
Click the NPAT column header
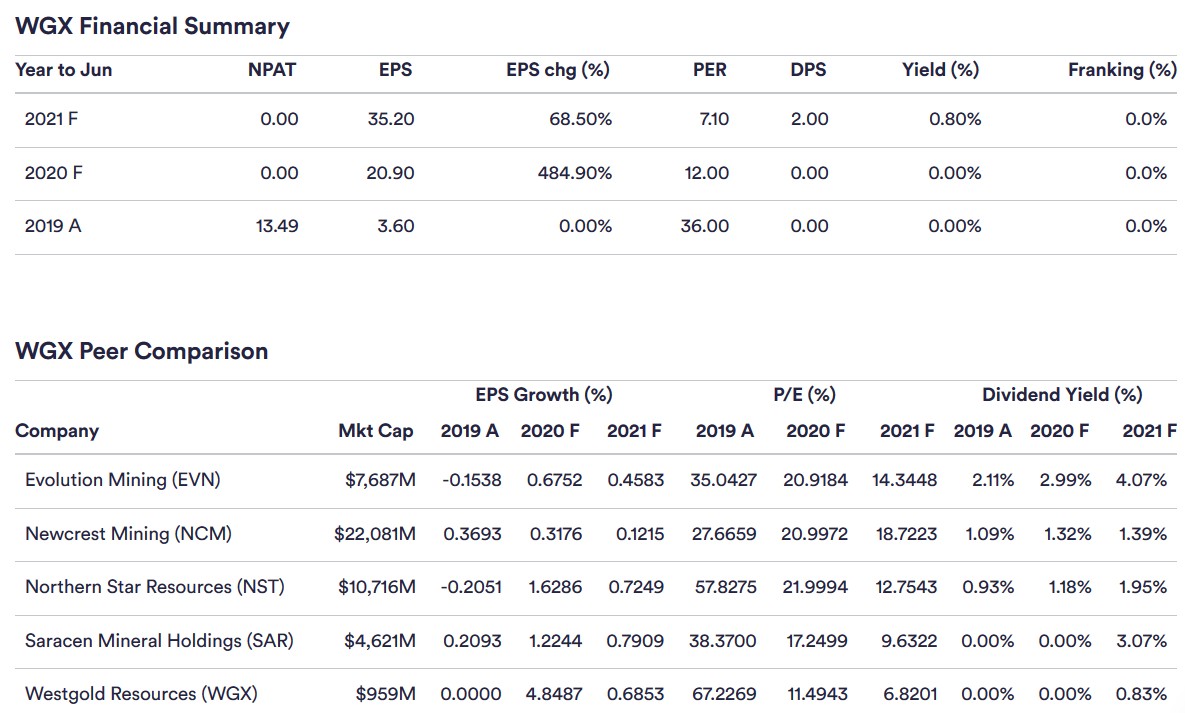coord(273,70)
